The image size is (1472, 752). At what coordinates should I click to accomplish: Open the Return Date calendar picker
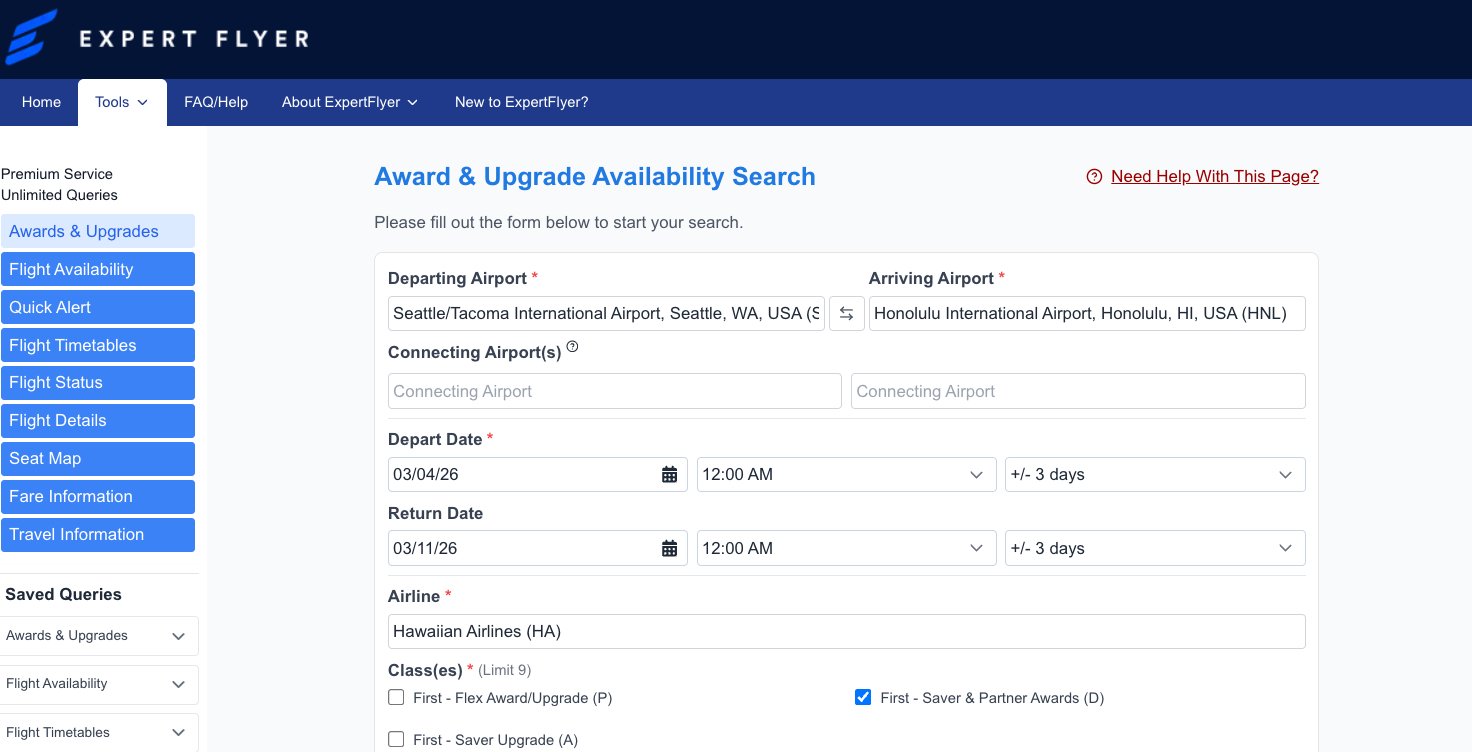(668, 547)
